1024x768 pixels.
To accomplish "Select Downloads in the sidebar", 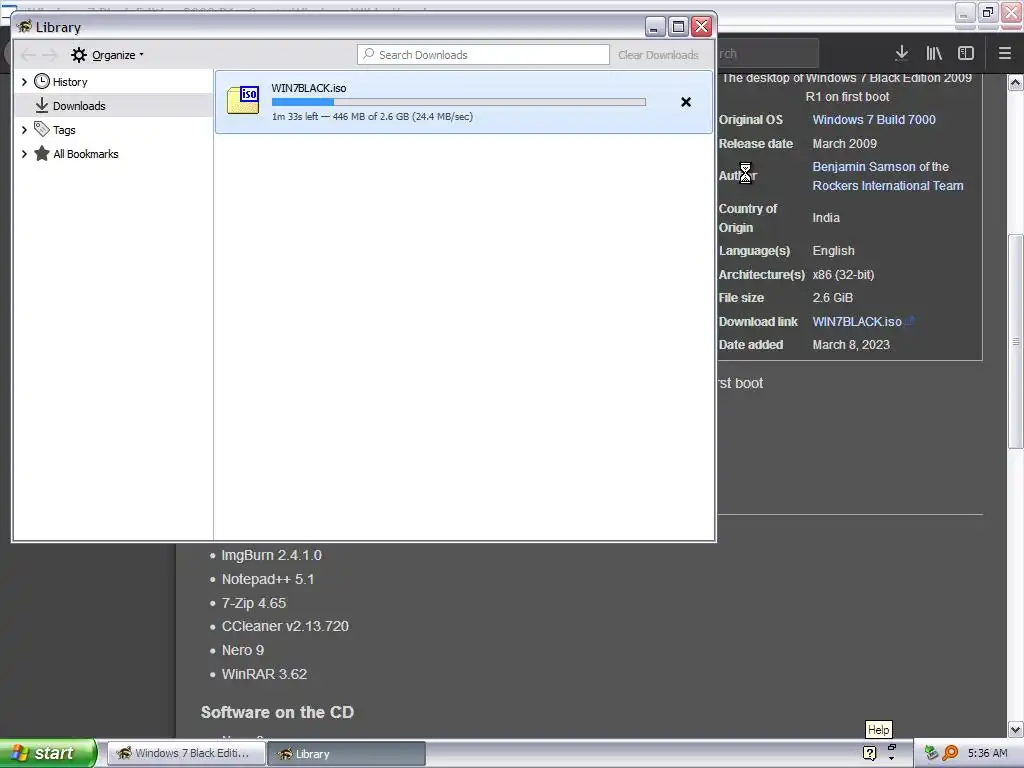I will point(79,106).
